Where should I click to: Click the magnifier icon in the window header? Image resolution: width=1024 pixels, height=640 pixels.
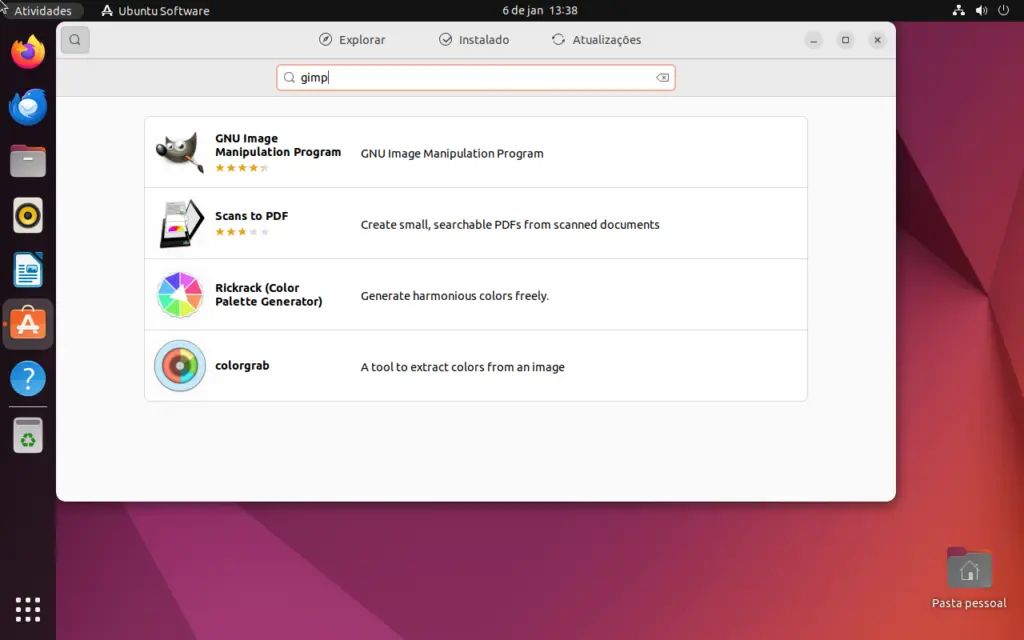pyautogui.click(x=74, y=39)
